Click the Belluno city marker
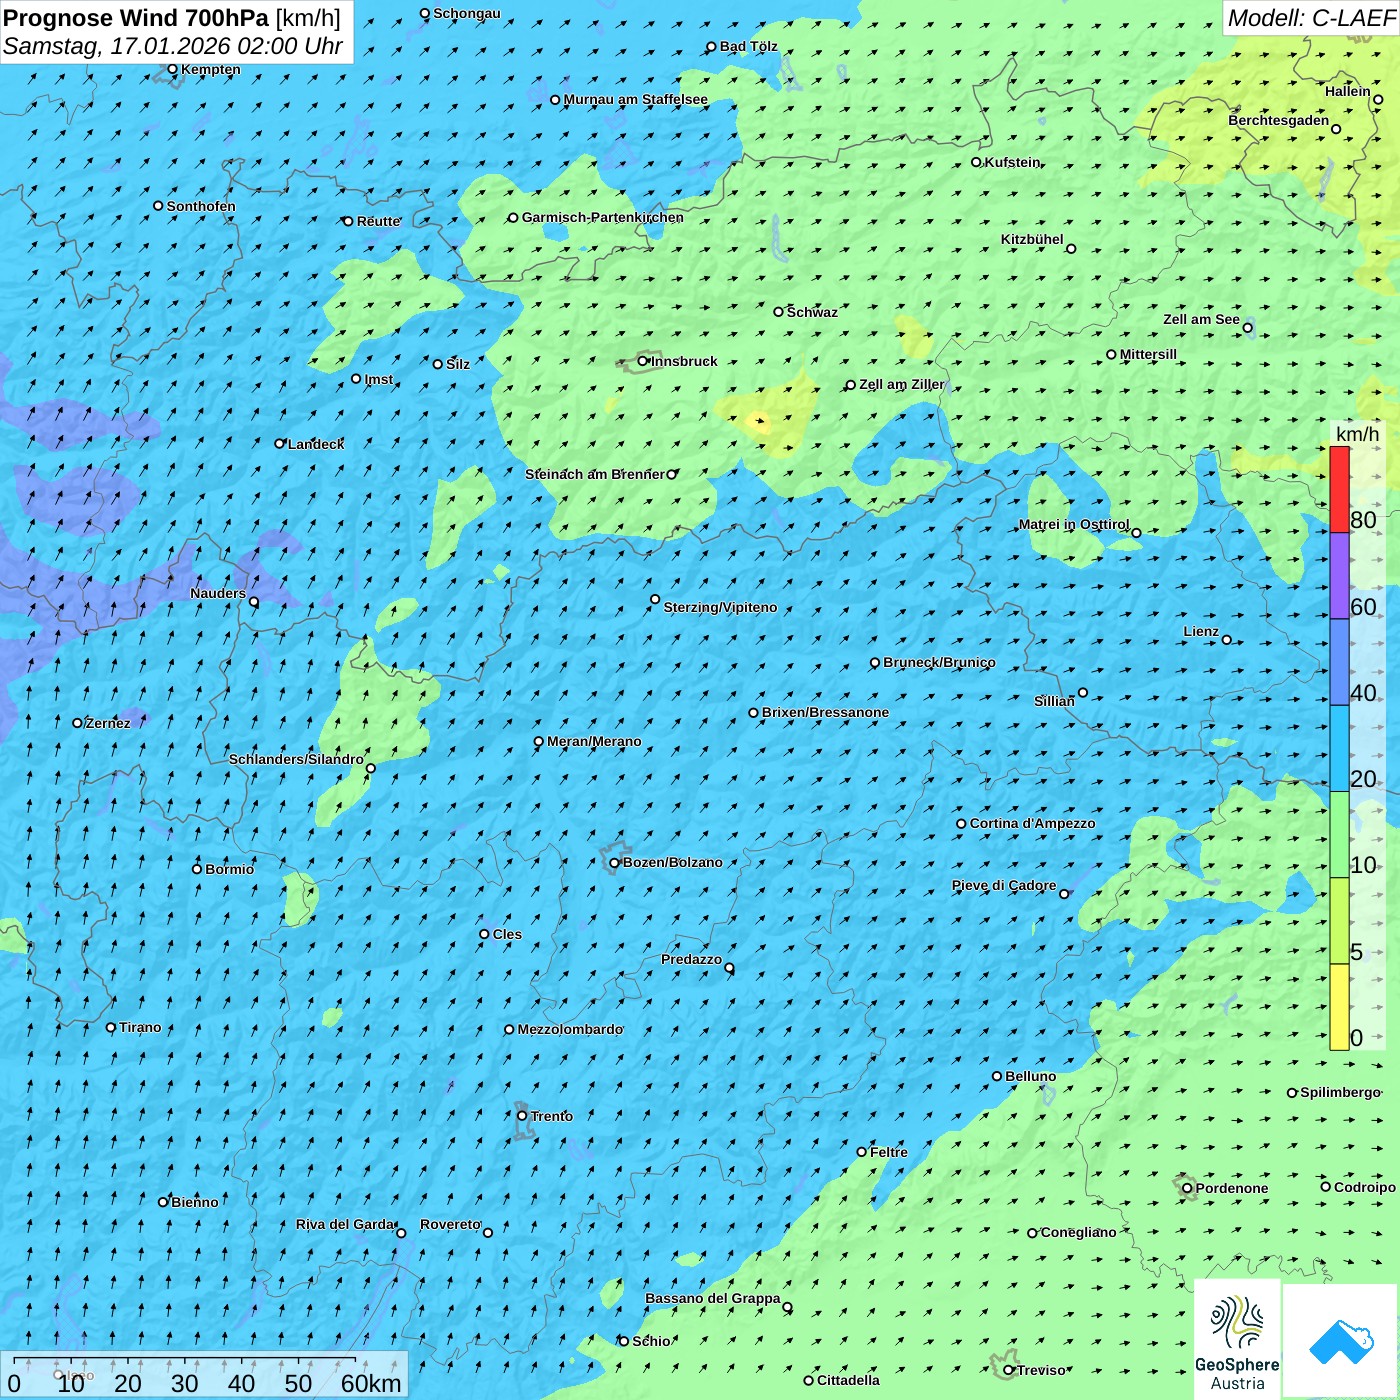The width and height of the screenshot is (1400, 1400). pyautogui.click(x=997, y=1076)
